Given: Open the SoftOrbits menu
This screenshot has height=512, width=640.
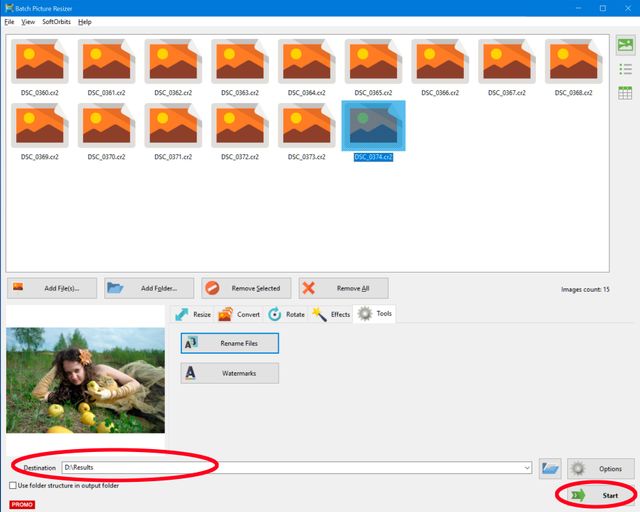Looking at the screenshot, I should [x=55, y=21].
